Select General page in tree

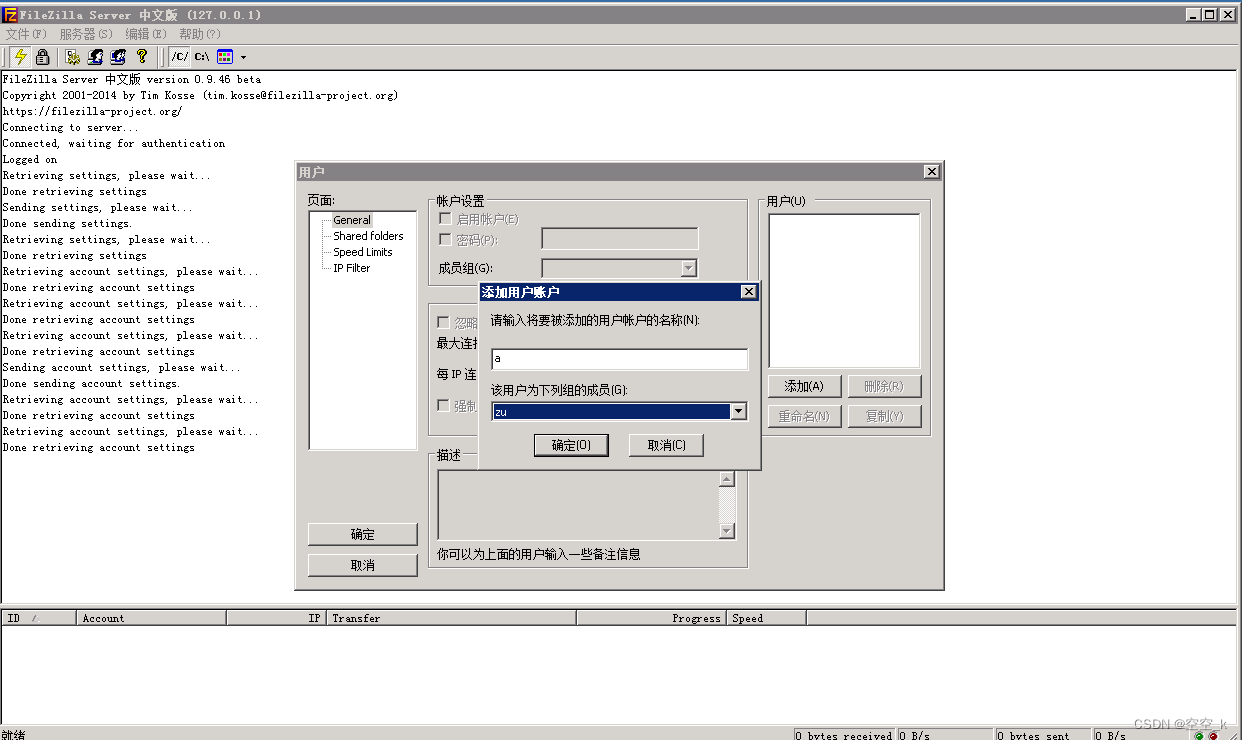[x=352, y=220]
